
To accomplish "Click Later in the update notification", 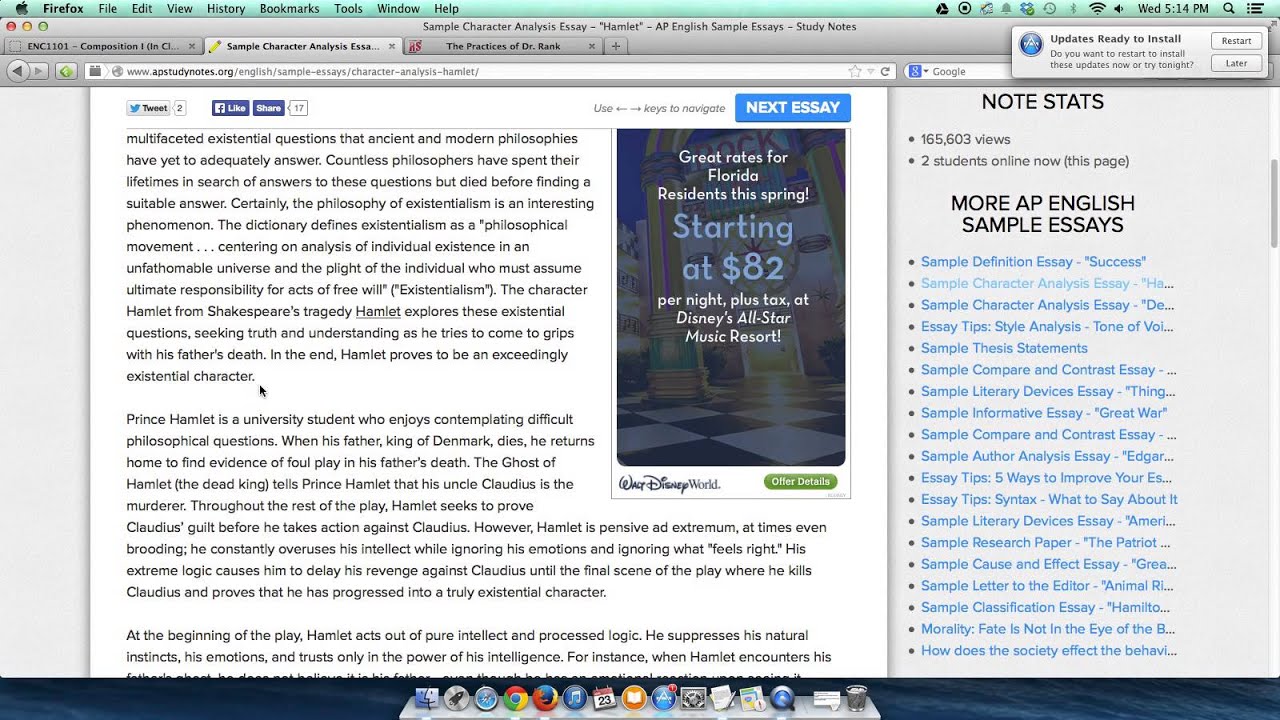I will coord(1236,63).
